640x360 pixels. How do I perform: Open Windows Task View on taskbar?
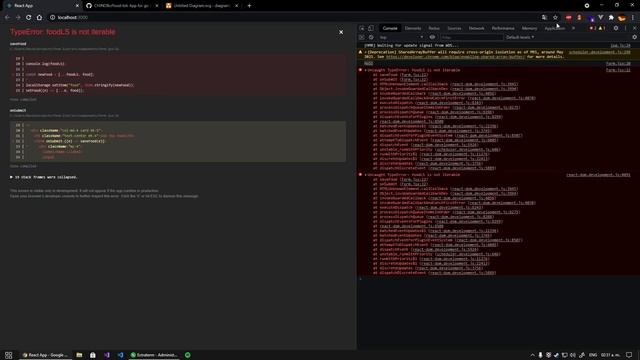9,355
